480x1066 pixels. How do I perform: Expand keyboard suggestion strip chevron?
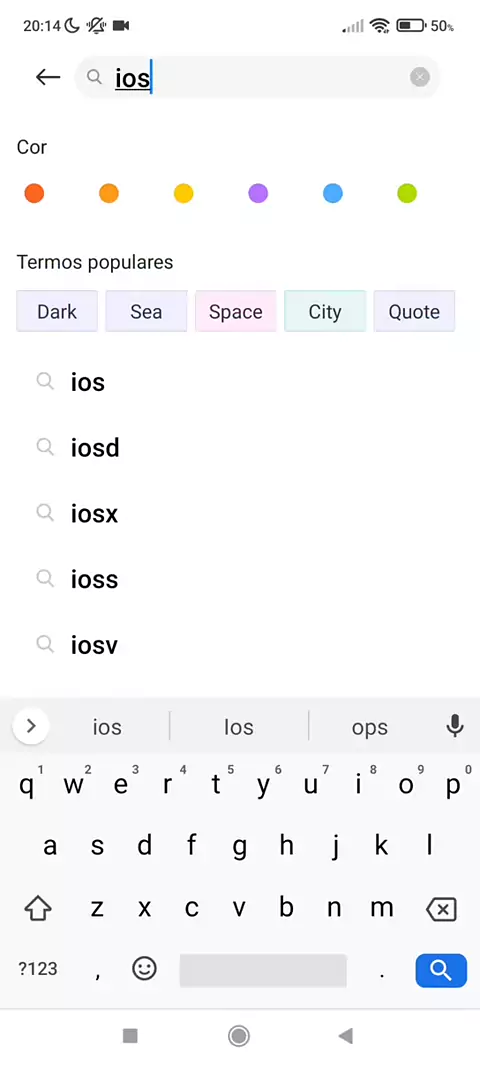31,726
